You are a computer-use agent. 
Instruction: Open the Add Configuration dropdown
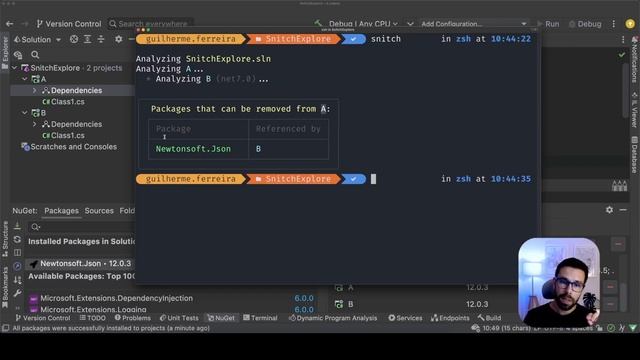tap(474, 24)
